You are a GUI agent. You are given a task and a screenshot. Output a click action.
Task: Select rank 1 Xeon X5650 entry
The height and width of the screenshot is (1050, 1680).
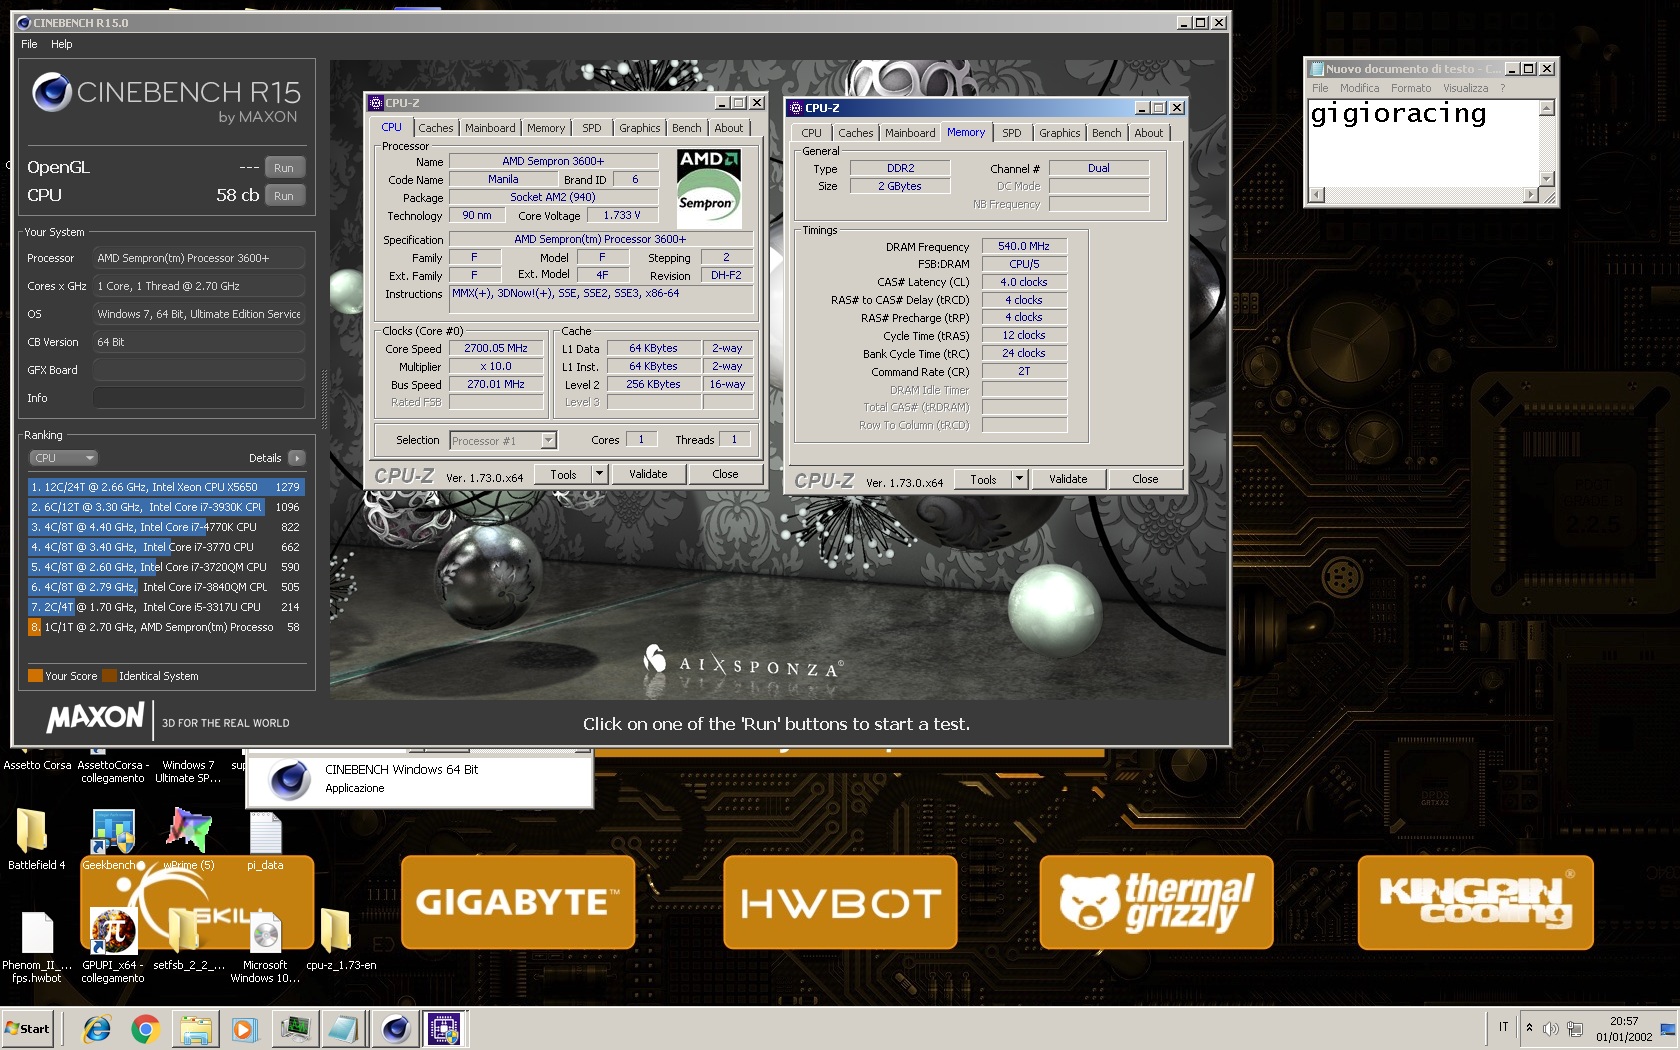[x=166, y=487]
